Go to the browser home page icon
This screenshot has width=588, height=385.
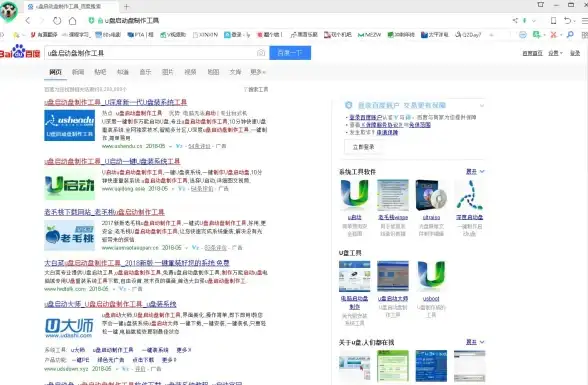coord(72,21)
